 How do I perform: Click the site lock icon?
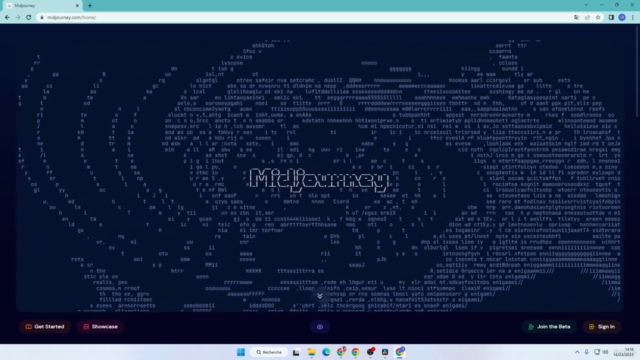(42, 18)
